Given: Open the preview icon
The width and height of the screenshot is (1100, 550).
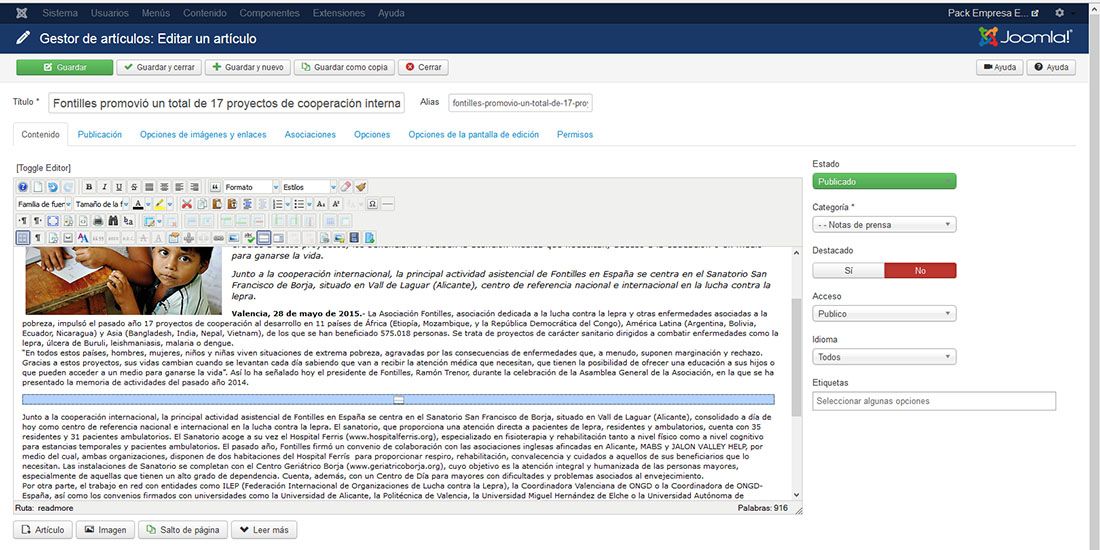Looking at the screenshot, I should coord(68,221).
